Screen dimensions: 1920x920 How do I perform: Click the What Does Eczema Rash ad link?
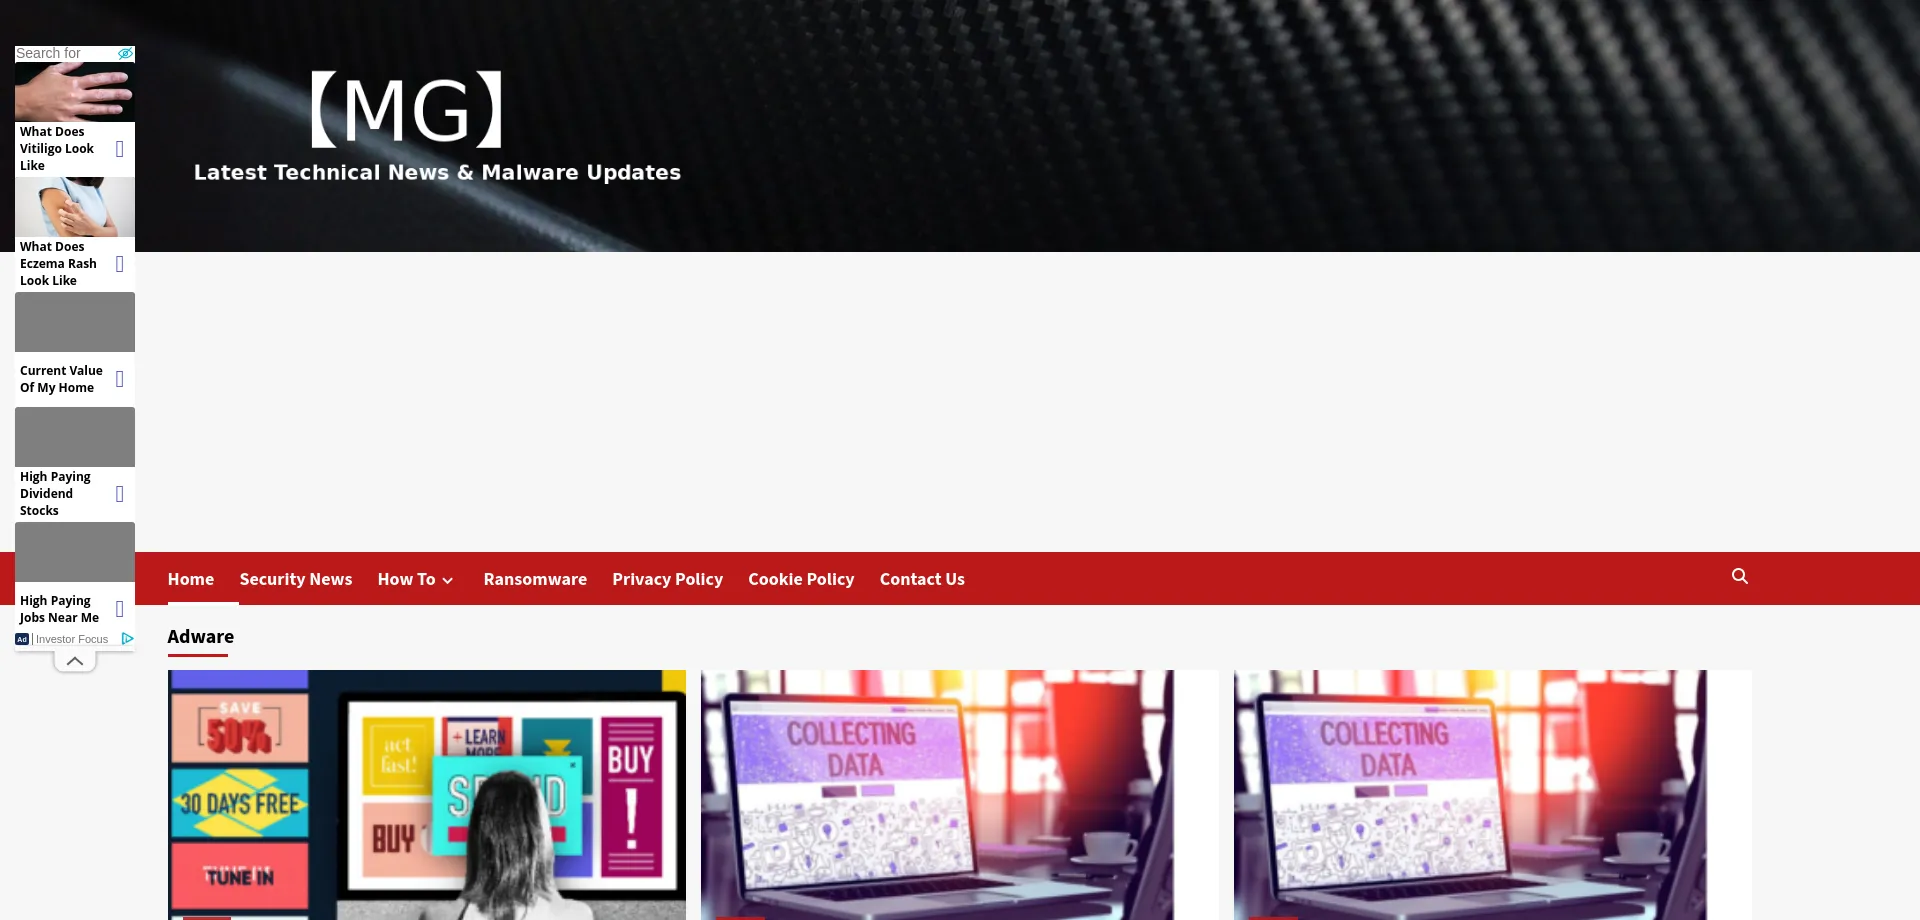point(58,264)
